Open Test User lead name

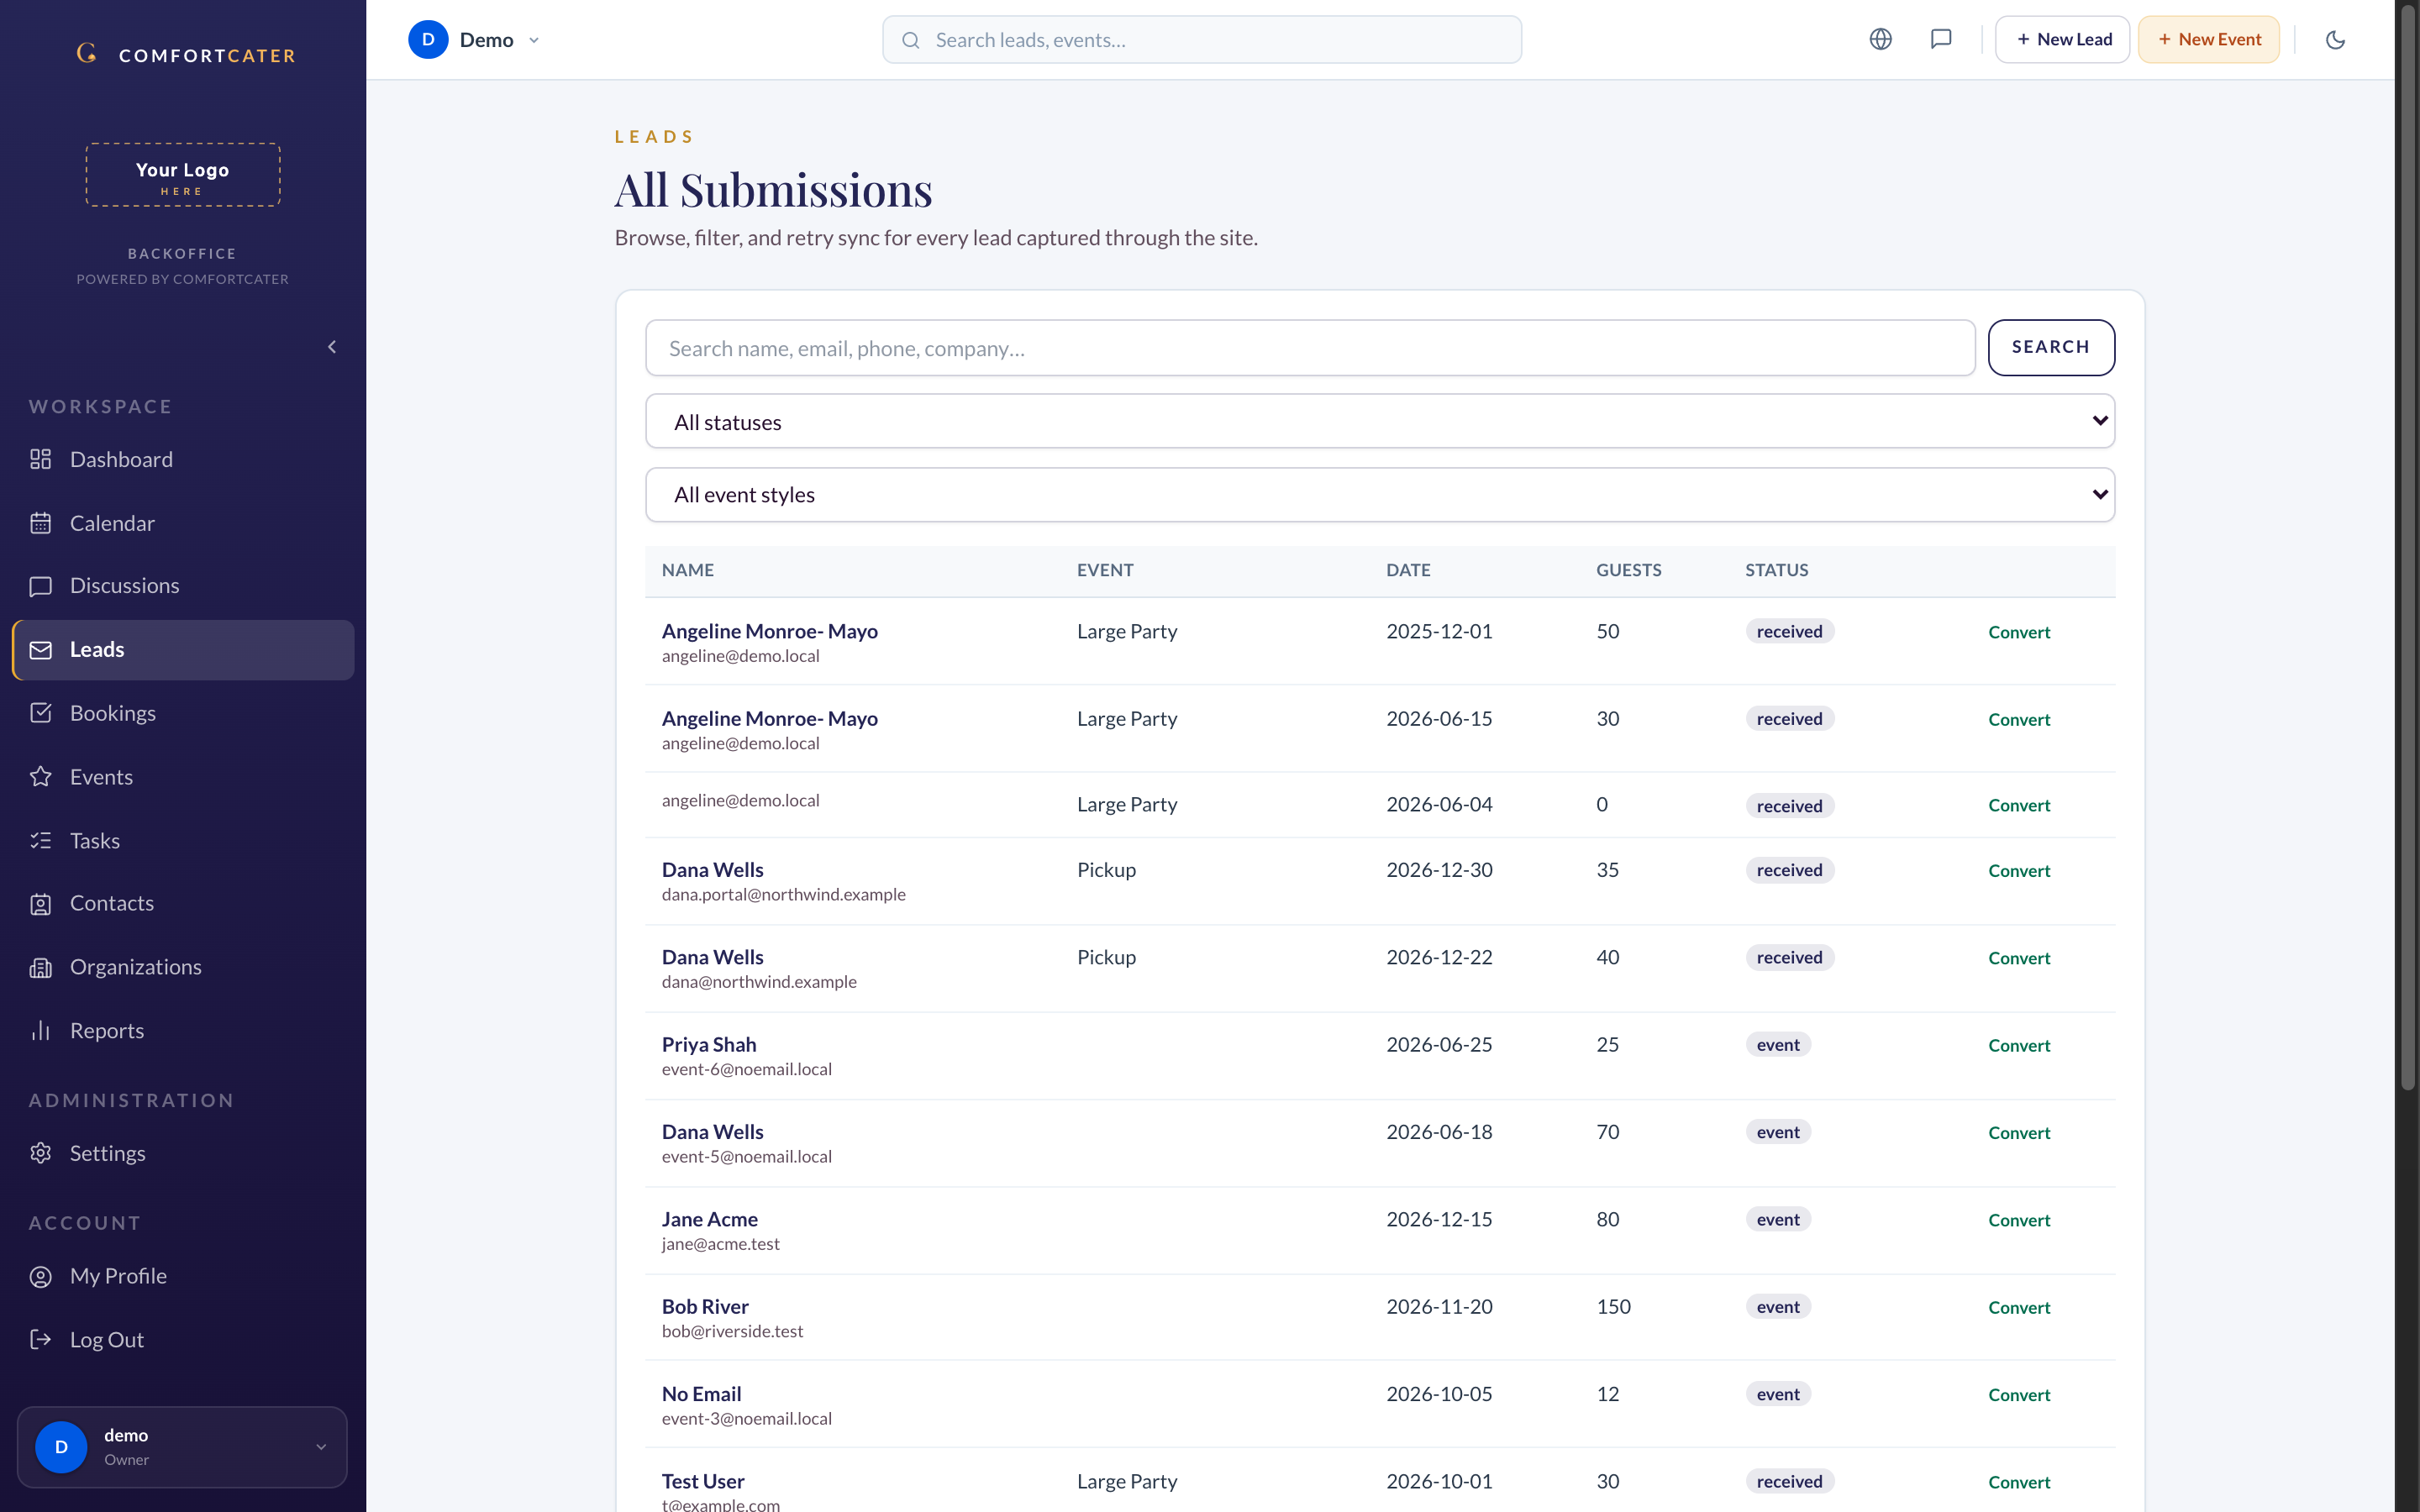tap(702, 1481)
